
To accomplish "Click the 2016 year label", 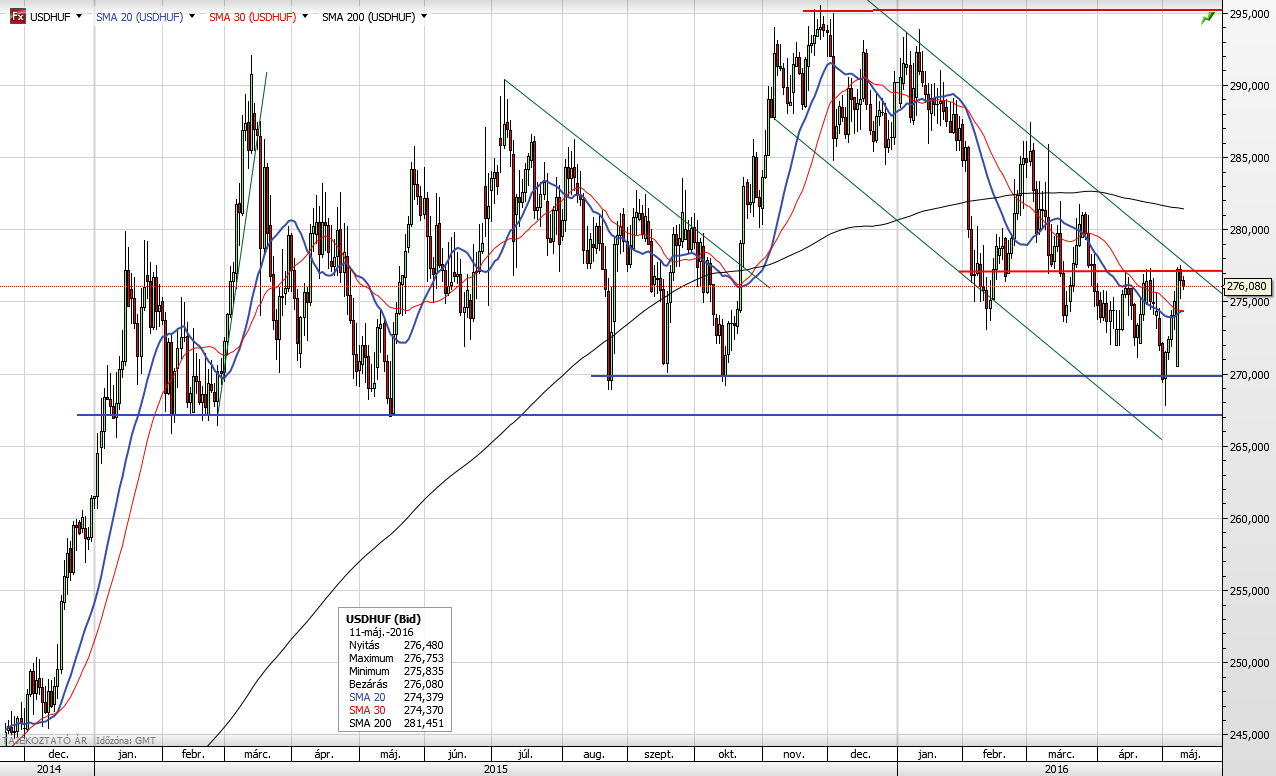I will tap(1056, 769).
